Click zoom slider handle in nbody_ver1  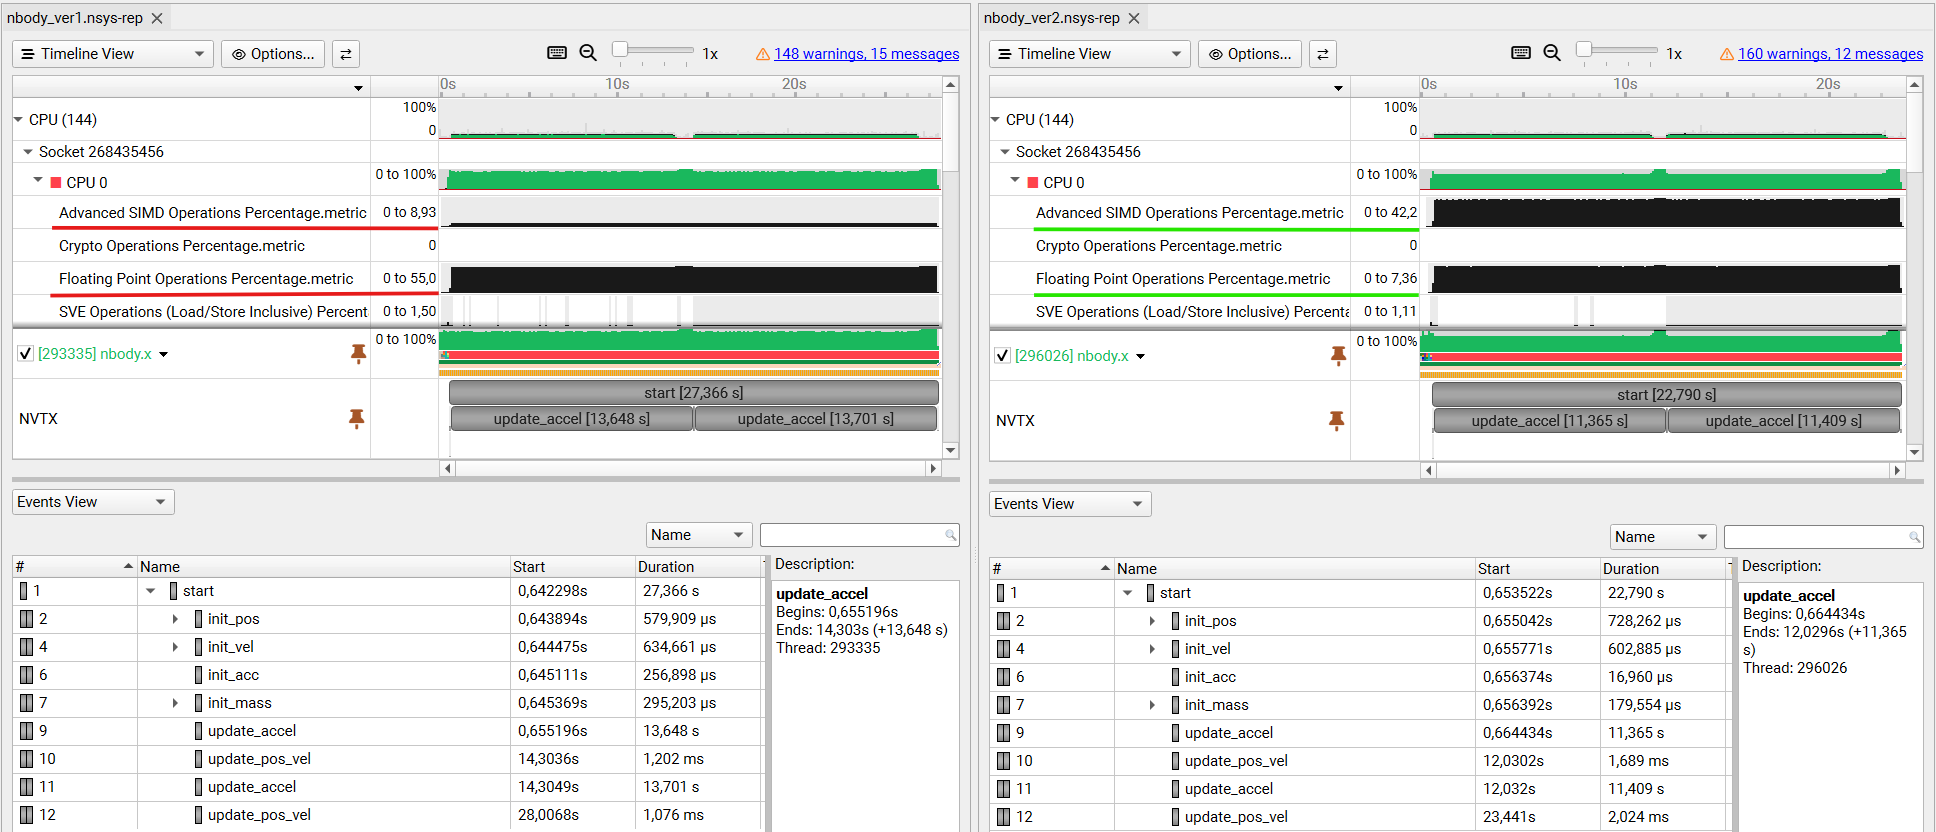click(620, 49)
